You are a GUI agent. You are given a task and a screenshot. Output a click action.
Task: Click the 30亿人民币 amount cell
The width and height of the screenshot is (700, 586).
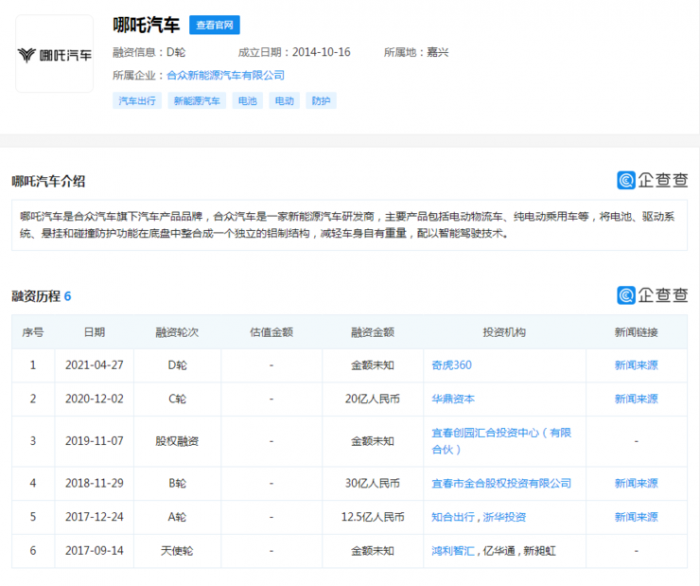373,483
